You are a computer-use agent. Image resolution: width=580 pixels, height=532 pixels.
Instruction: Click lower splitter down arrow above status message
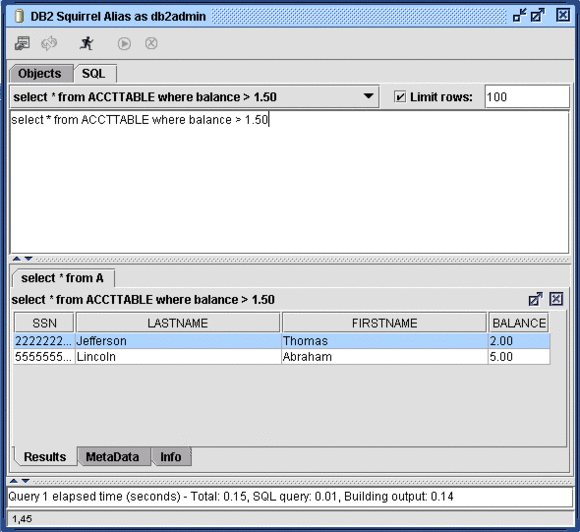26,481
